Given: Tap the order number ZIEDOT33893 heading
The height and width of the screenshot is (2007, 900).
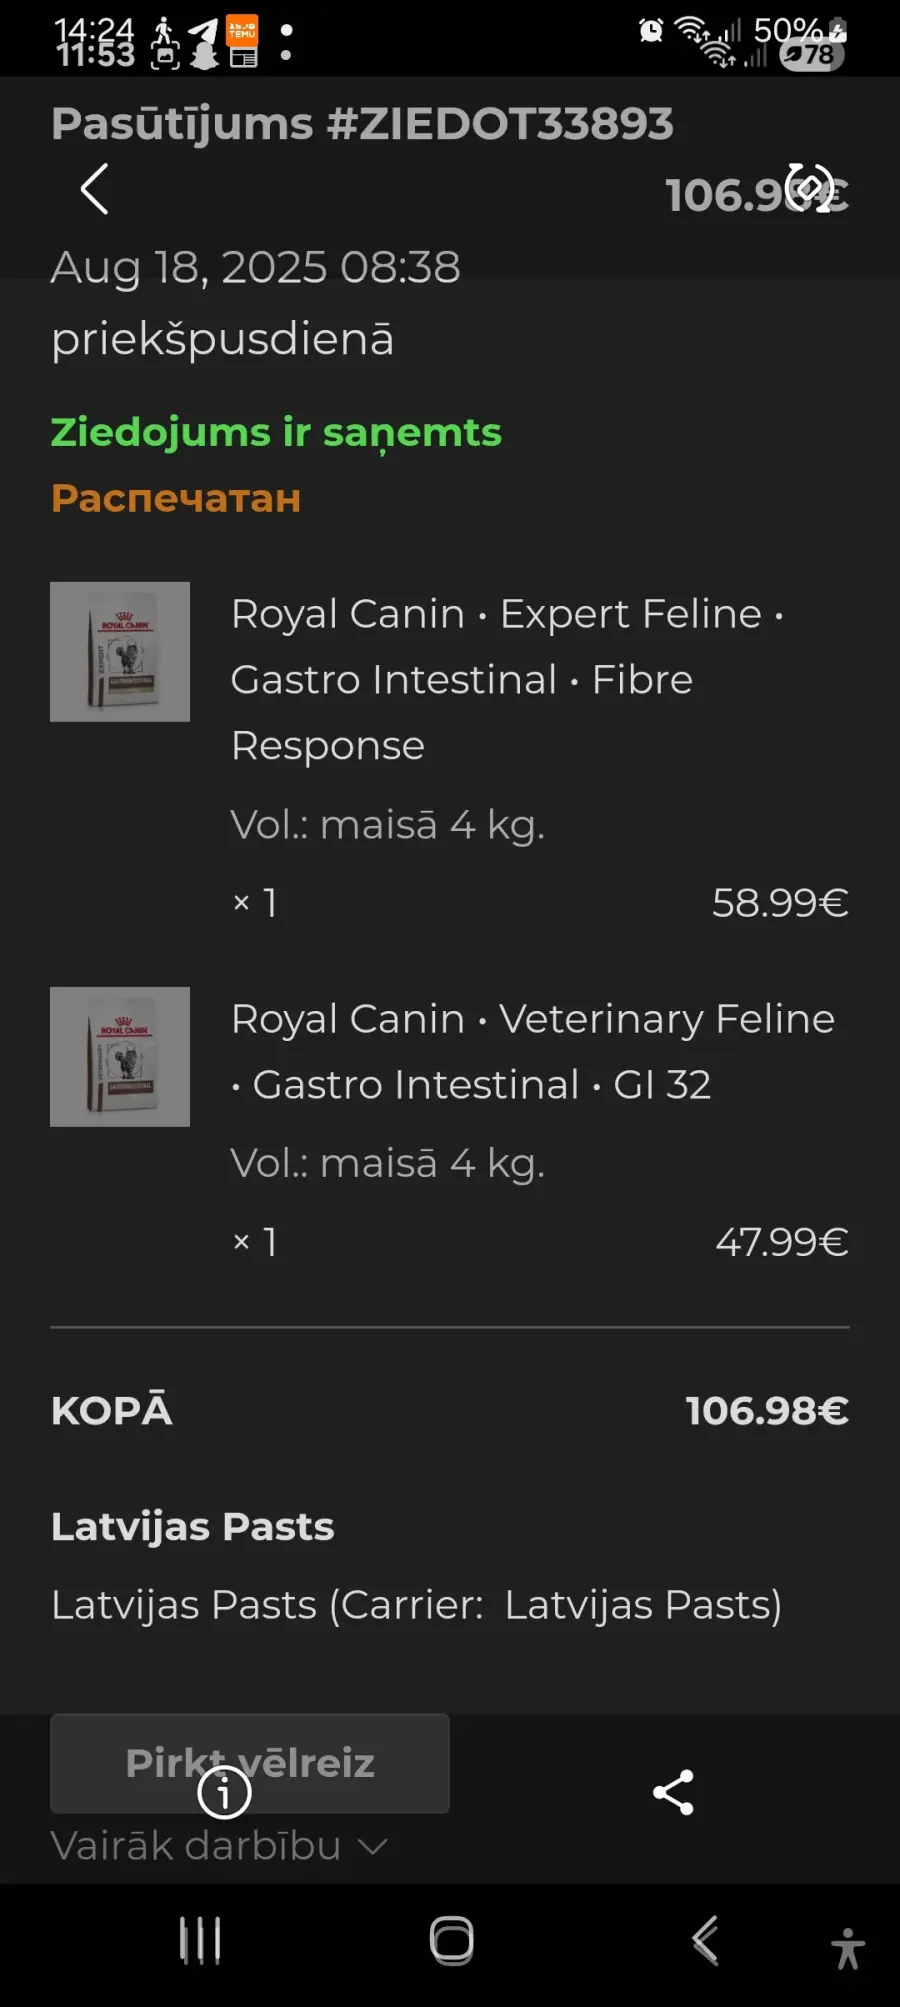Looking at the screenshot, I should point(362,124).
